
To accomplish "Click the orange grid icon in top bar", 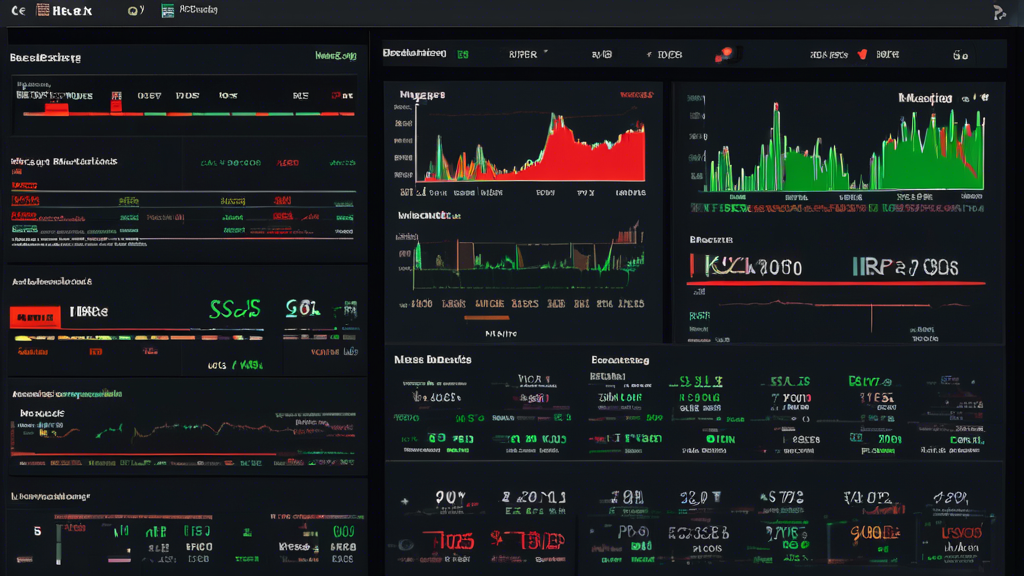I will click(42, 10).
